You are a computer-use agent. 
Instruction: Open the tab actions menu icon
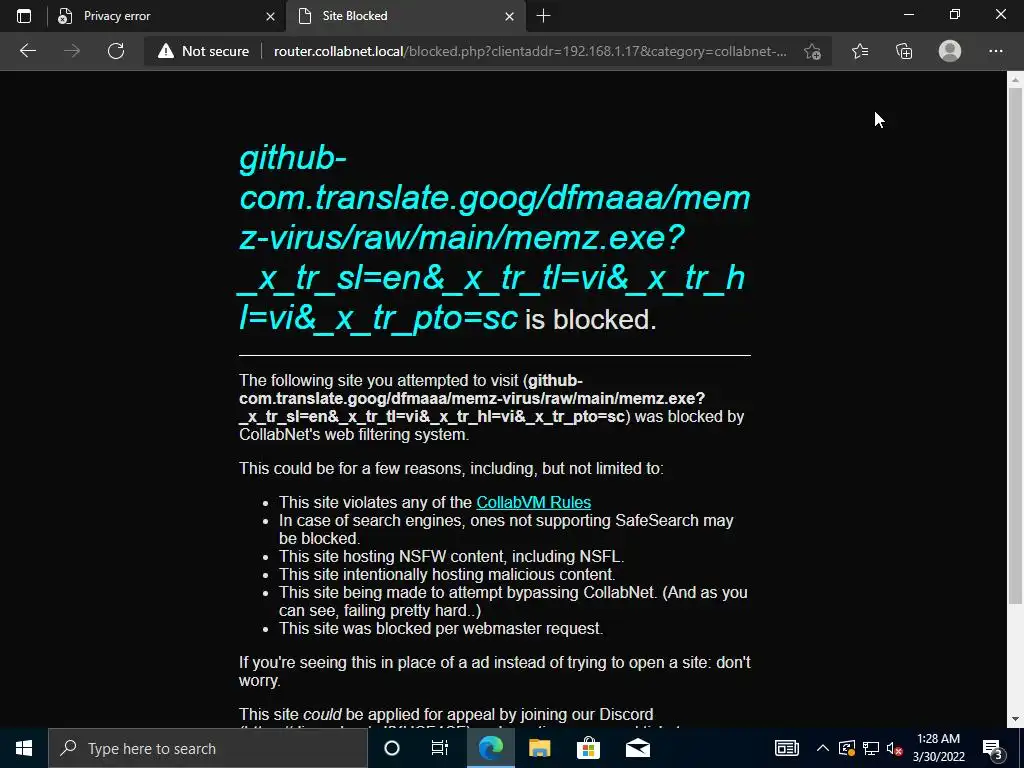click(24, 16)
